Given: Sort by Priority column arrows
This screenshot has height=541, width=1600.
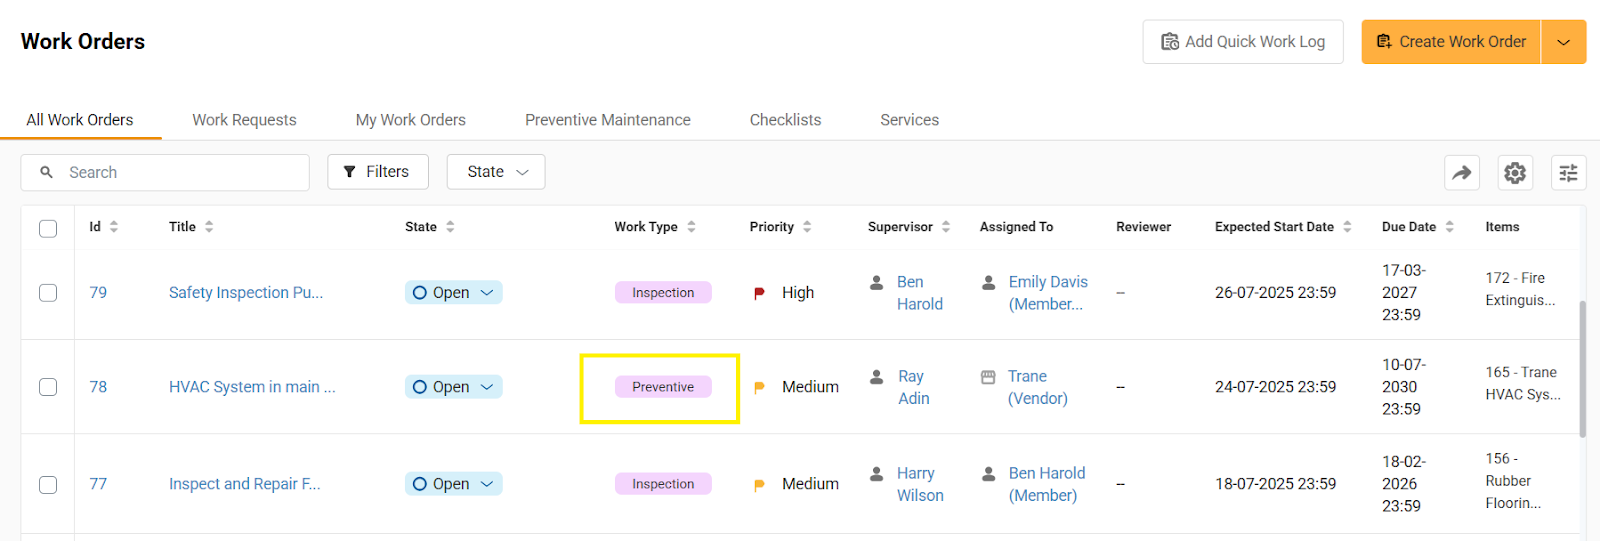Looking at the screenshot, I should [x=807, y=227].
